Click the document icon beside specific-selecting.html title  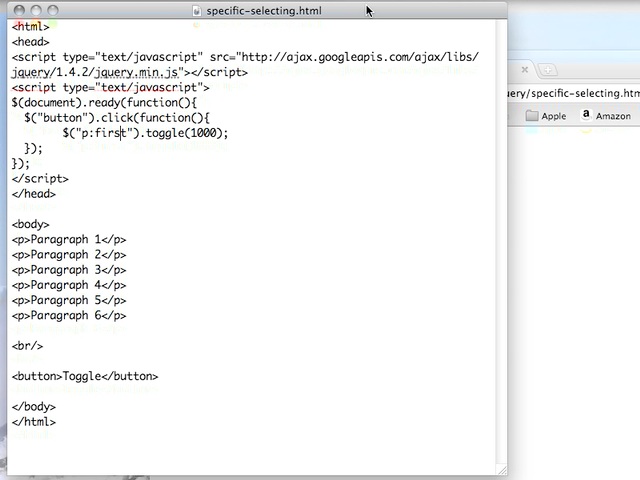pyautogui.click(x=197, y=11)
